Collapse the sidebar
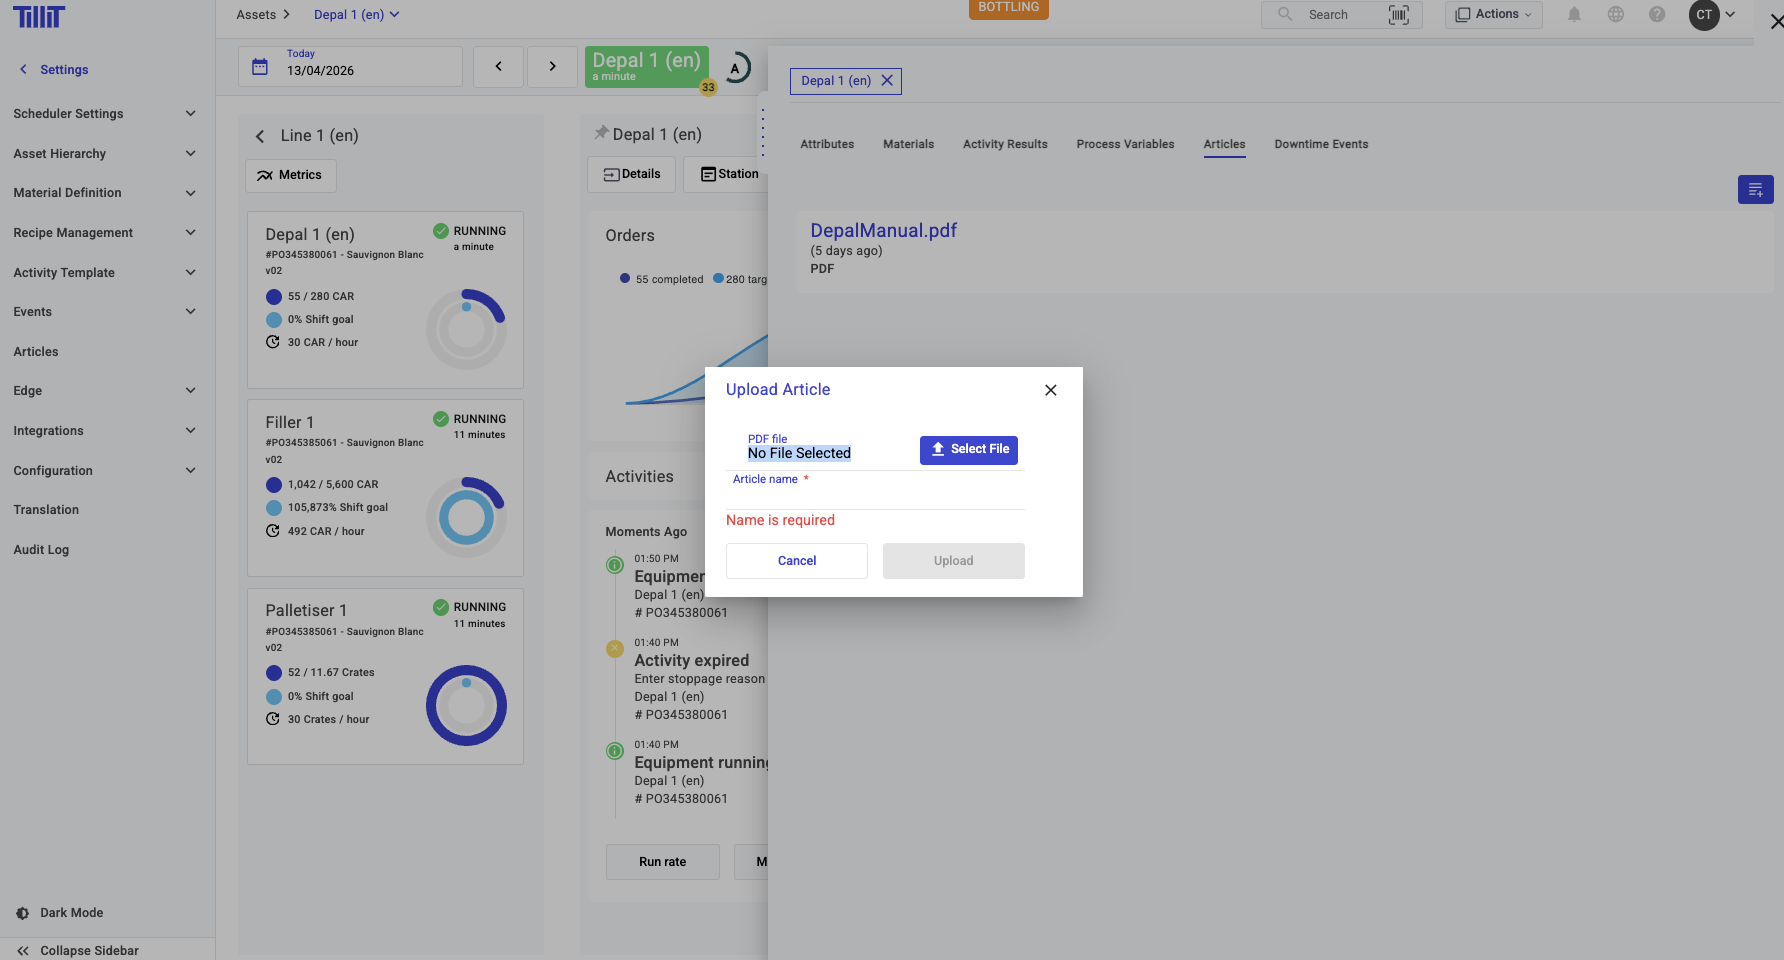Screen dimensions: 1784x960 coord(89,950)
